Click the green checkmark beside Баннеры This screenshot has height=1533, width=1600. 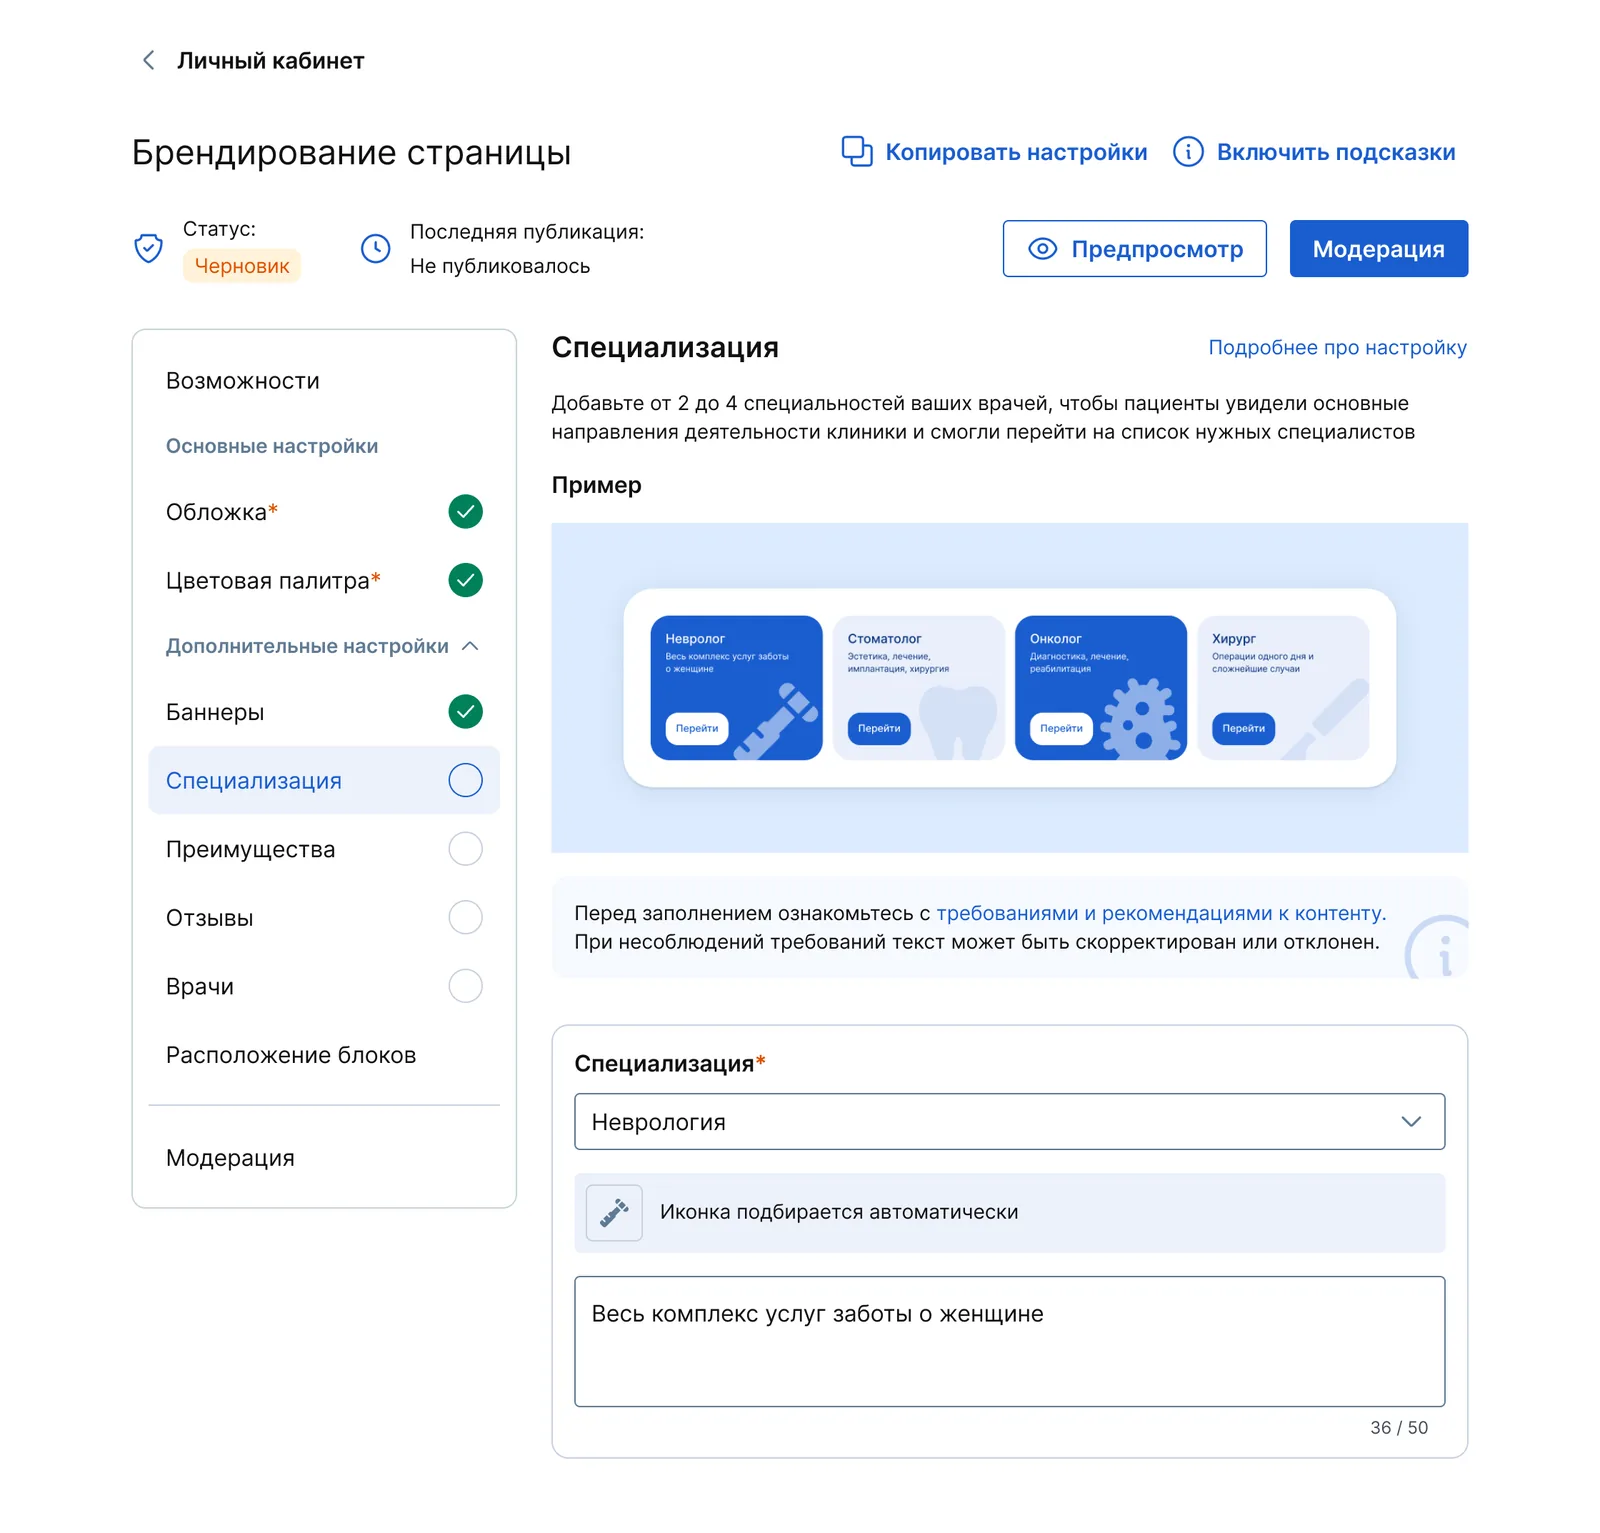[465, 711]
